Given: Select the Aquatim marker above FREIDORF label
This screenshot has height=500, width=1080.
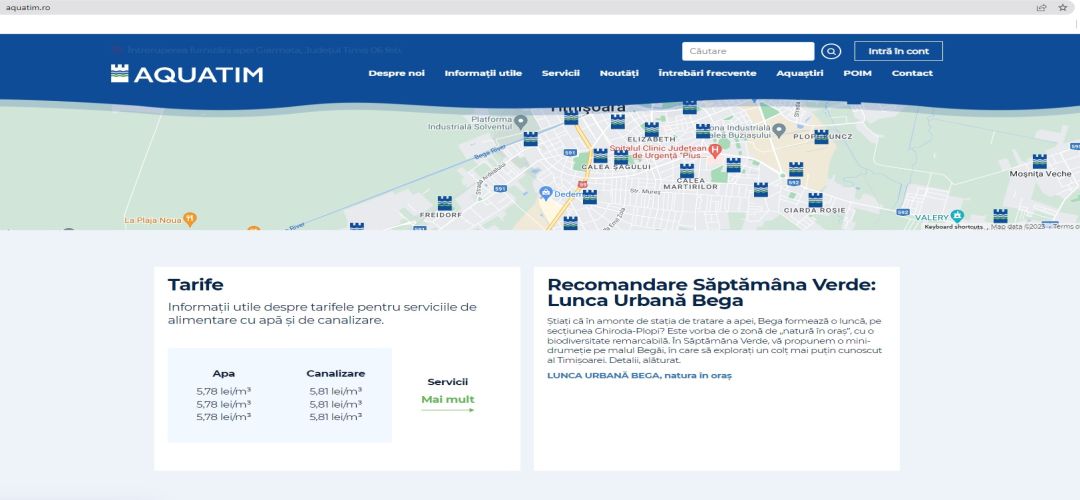Looking at the screenshot, I should coord(445,203).
